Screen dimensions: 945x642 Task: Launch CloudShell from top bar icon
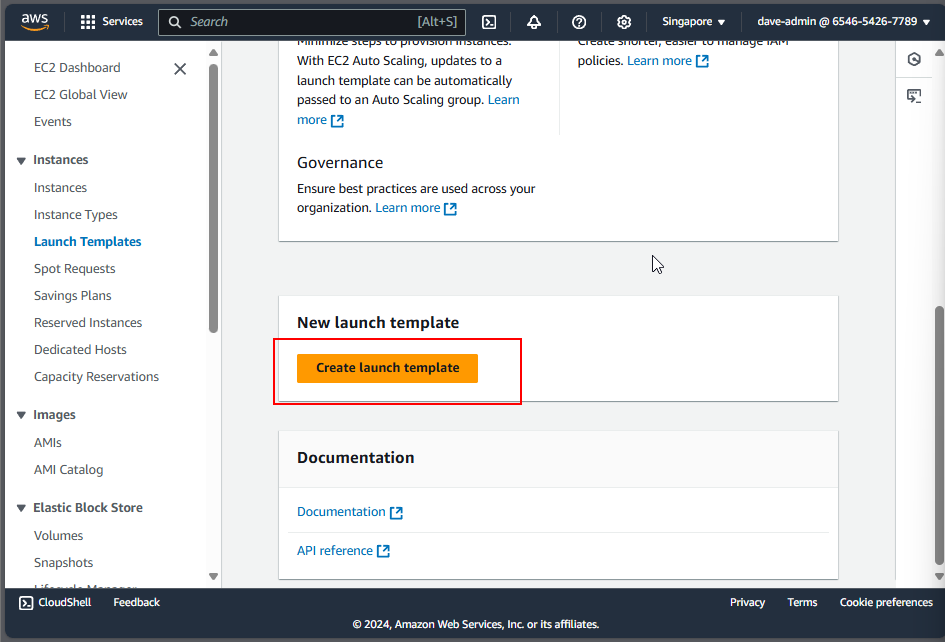click(x=489, y=22)
